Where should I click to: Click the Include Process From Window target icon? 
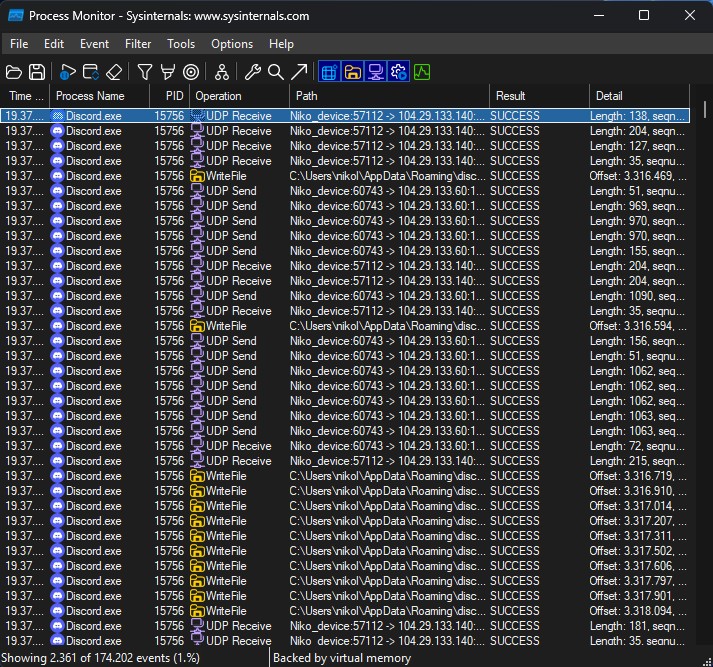point(191,72)
